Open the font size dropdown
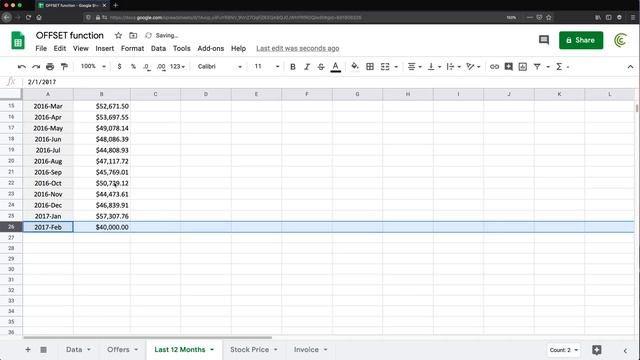The width and height of the screenshot is (640, 360). coord(267,67)
